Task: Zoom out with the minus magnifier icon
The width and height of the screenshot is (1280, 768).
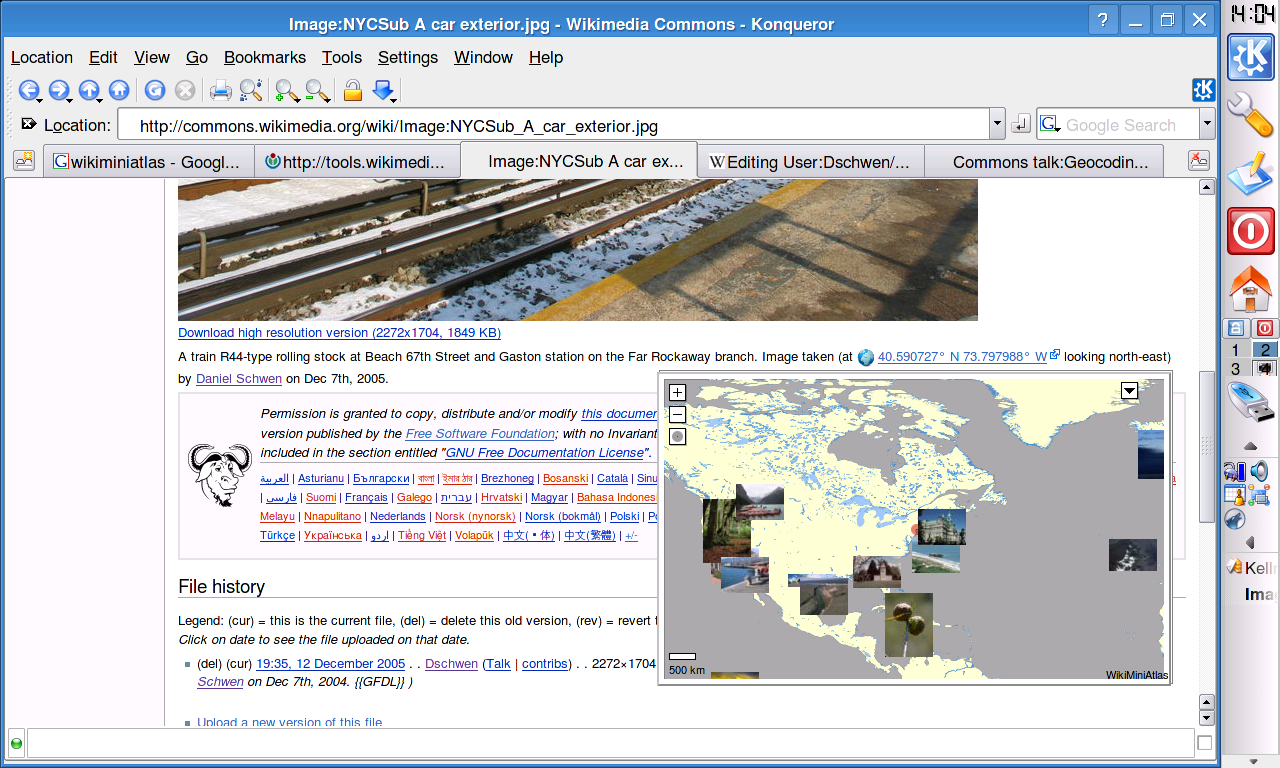Action: tap(318, 91)
